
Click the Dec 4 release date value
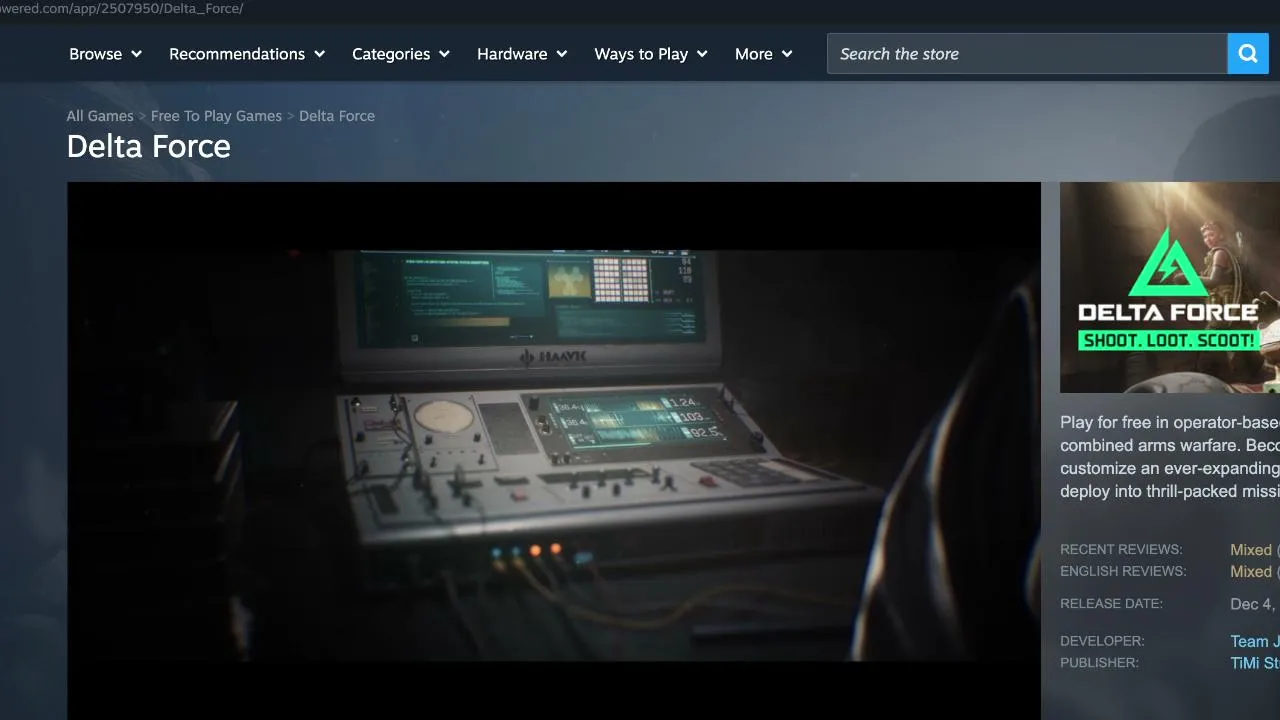[x=1255, y=604]
